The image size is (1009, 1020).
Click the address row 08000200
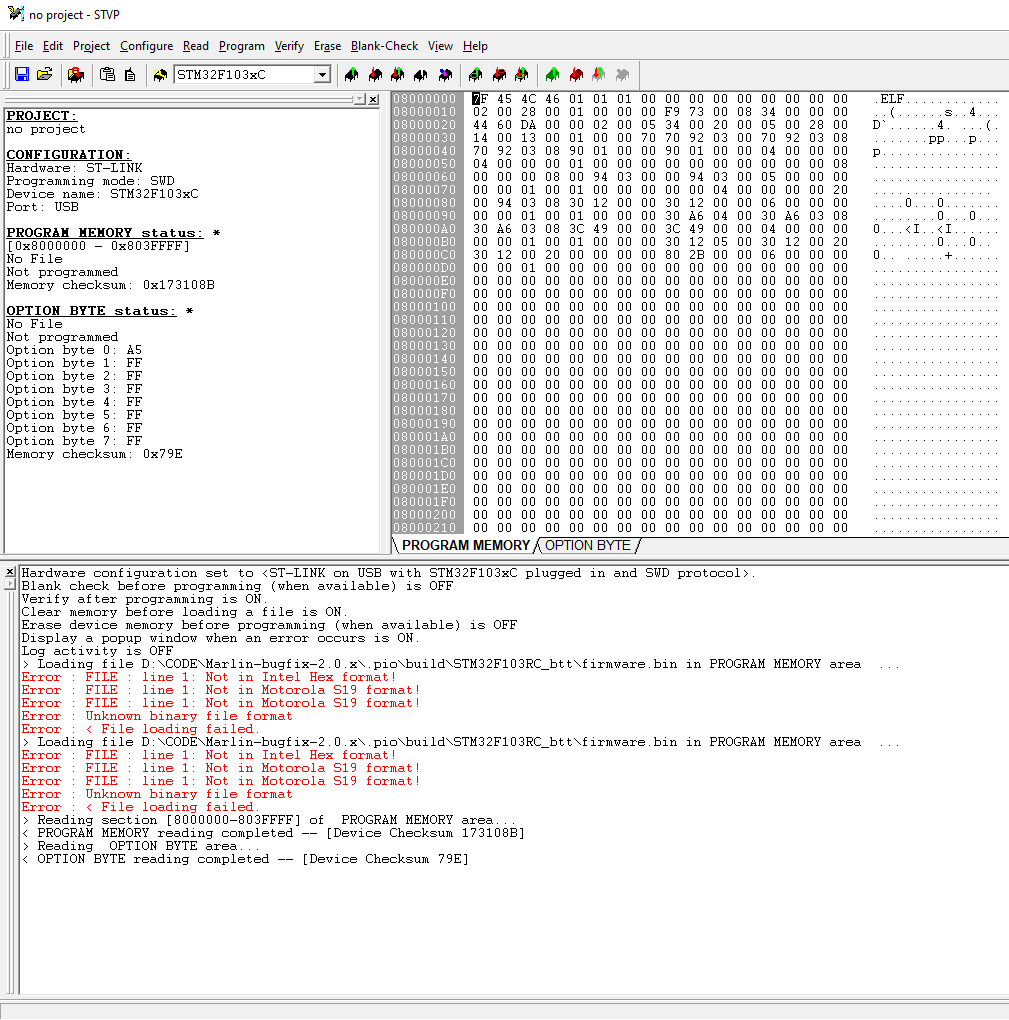[x=425, y=515]
